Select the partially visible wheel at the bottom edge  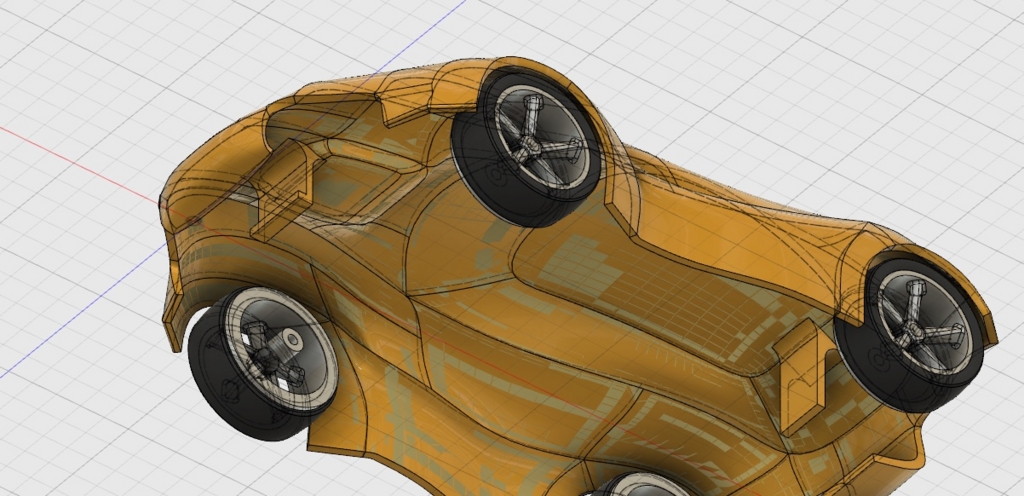coord(643,484)
